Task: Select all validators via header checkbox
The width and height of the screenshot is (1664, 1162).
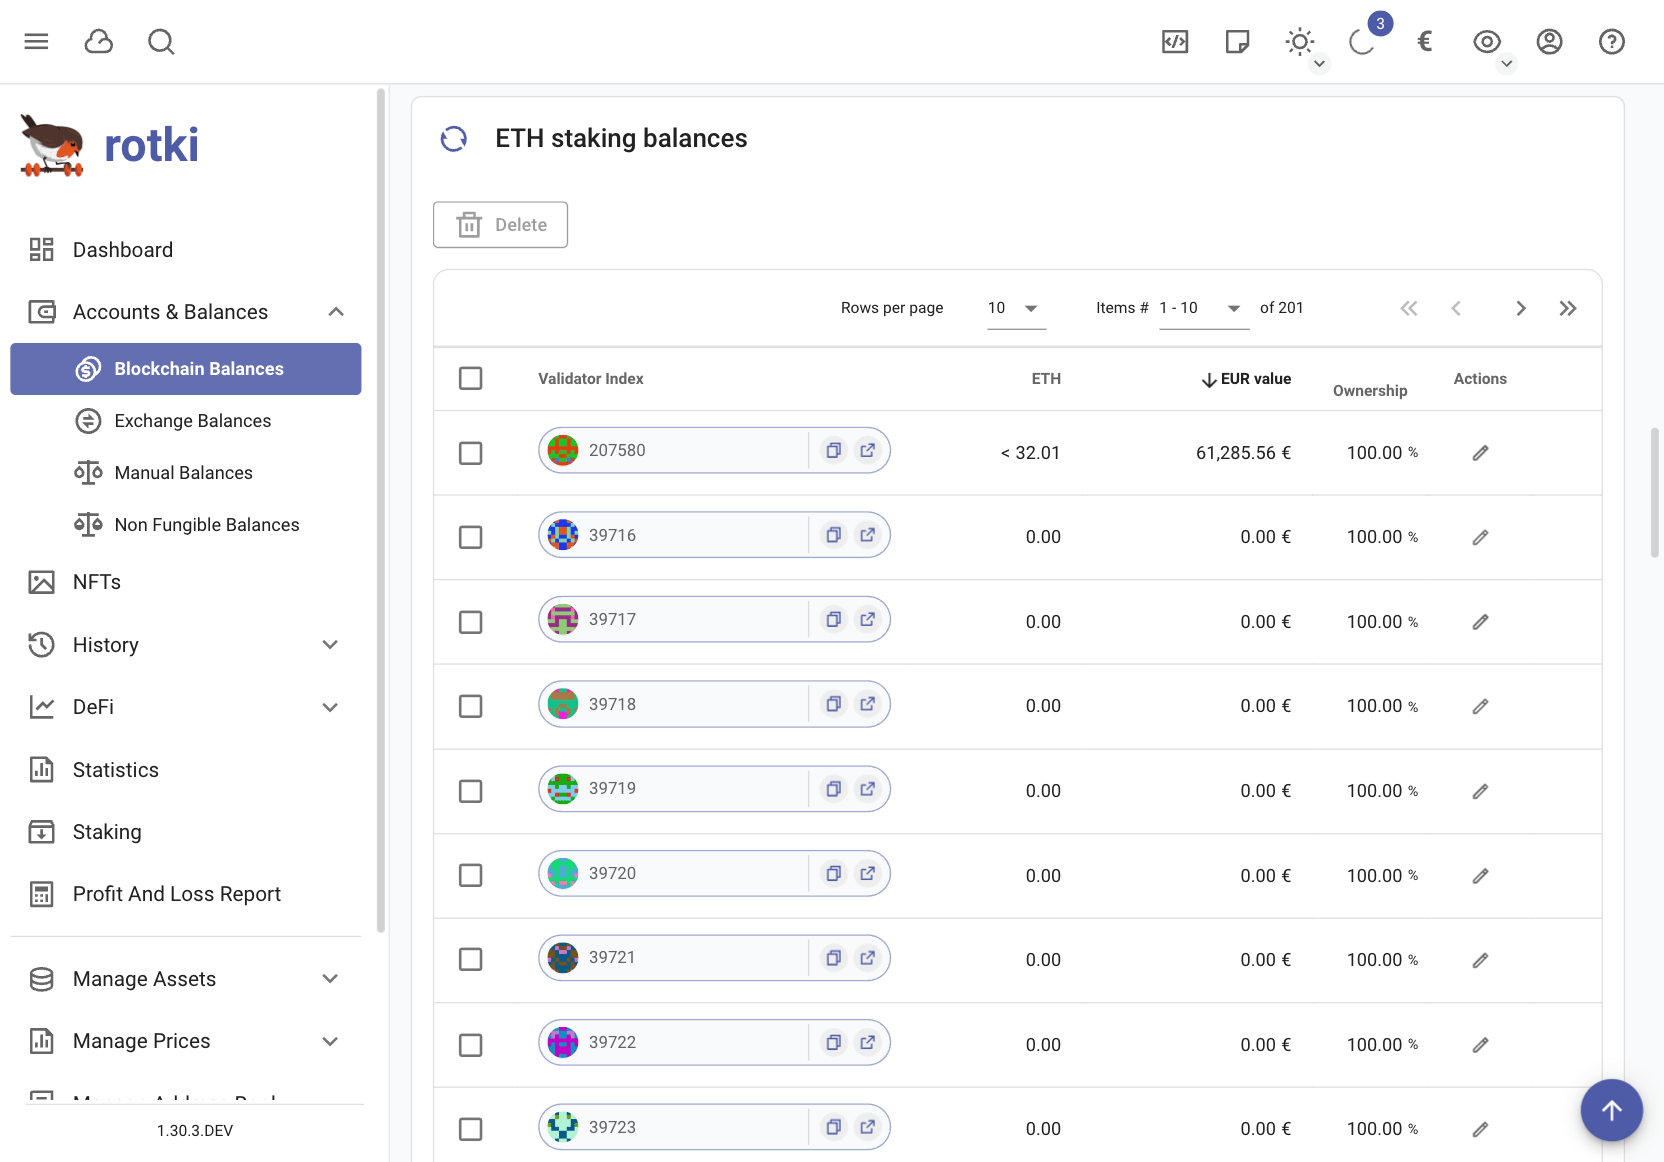Action: click(470, 378)
